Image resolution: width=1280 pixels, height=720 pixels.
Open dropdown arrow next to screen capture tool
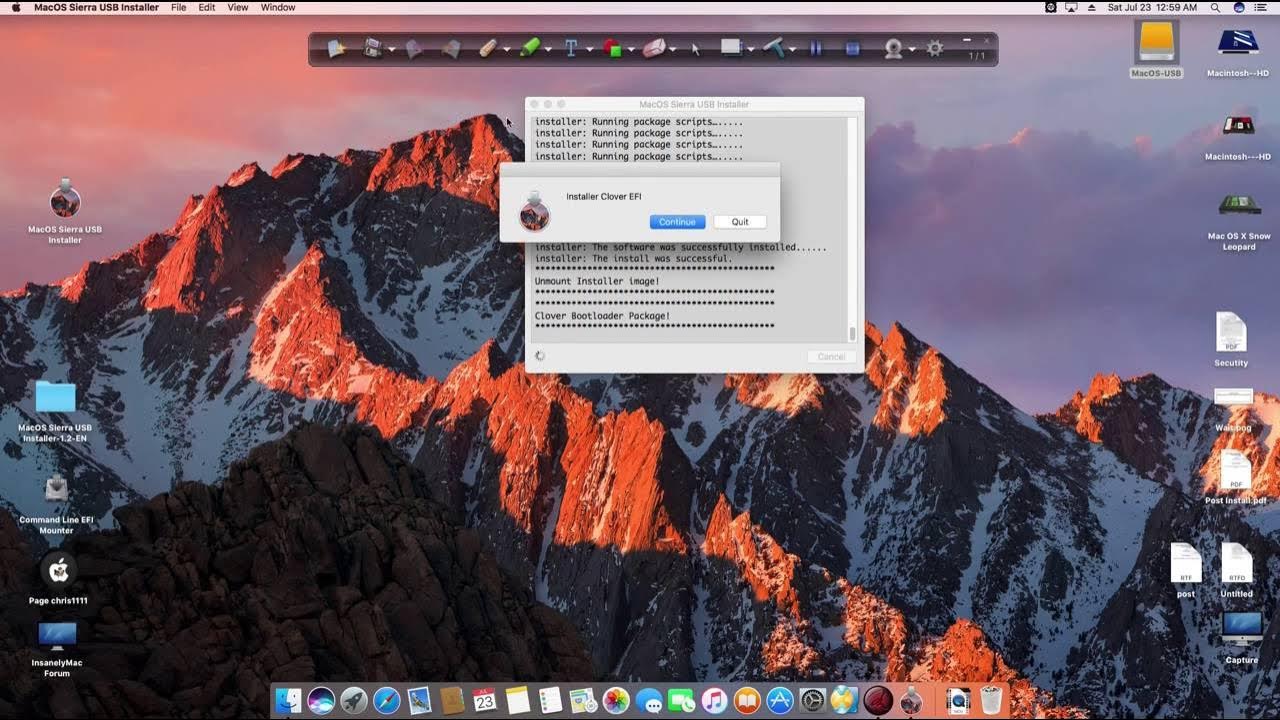(750, 49)
